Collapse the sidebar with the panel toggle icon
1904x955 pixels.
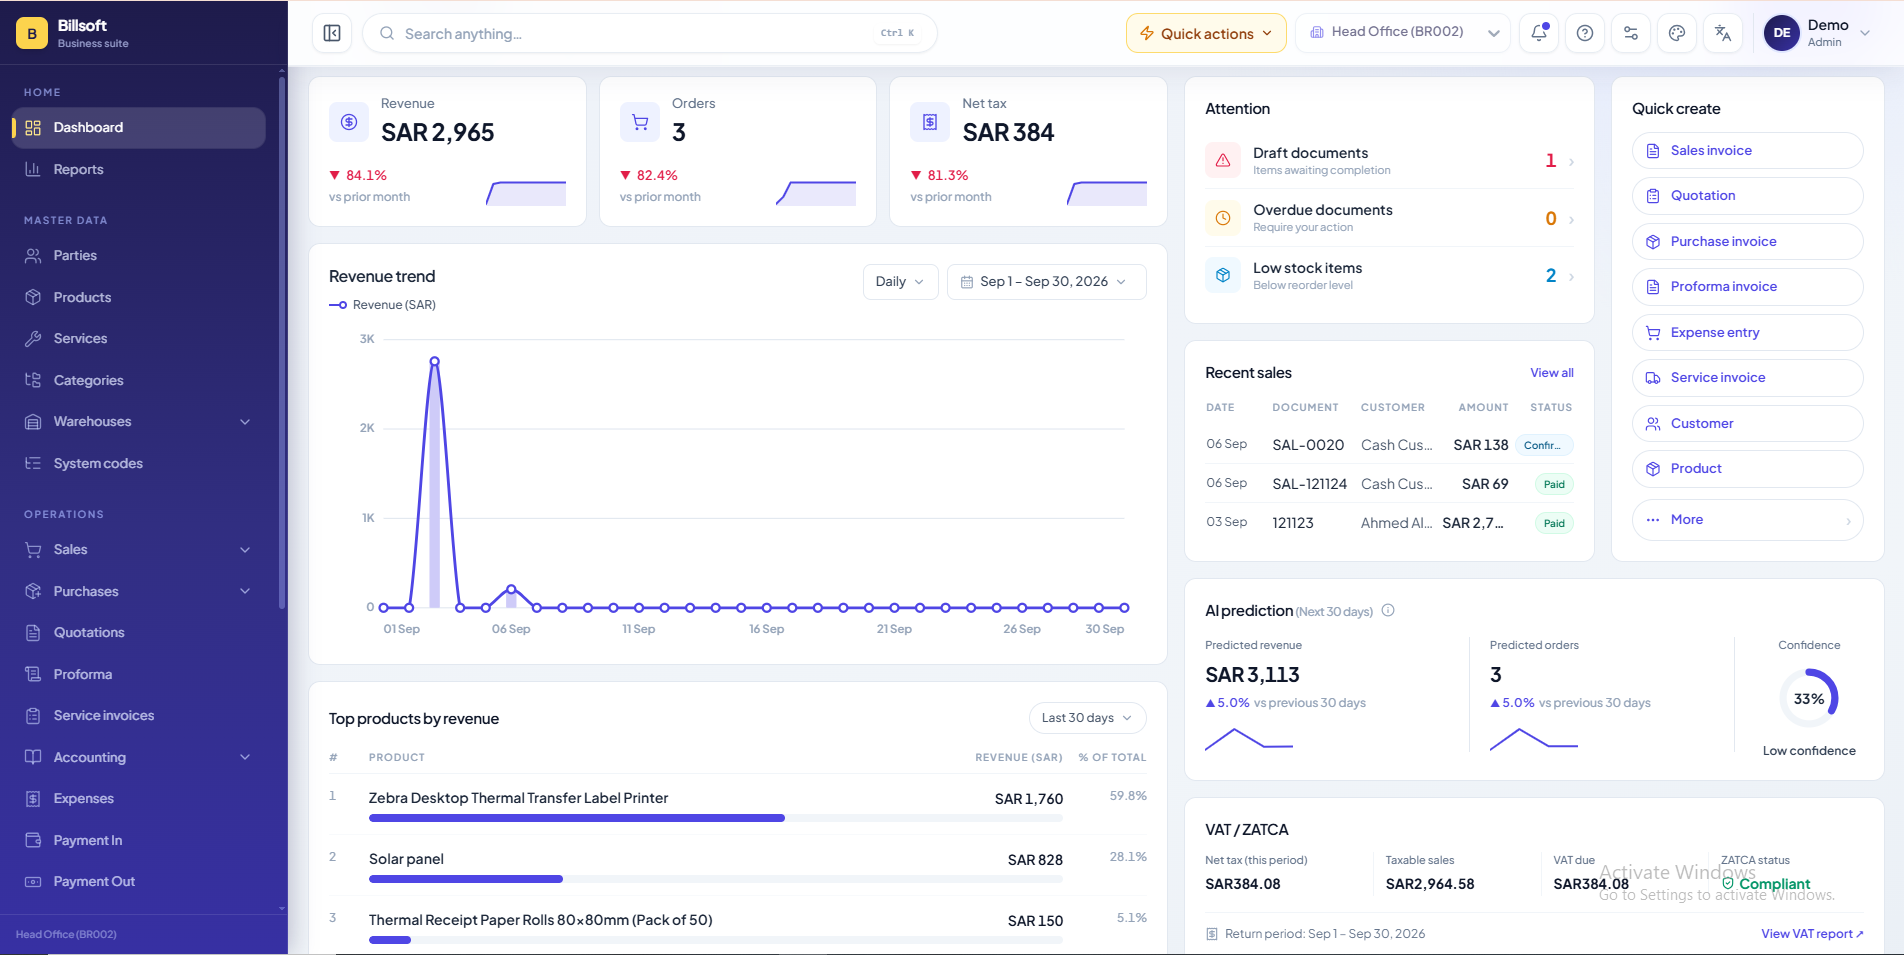click(x=332, y=33)
